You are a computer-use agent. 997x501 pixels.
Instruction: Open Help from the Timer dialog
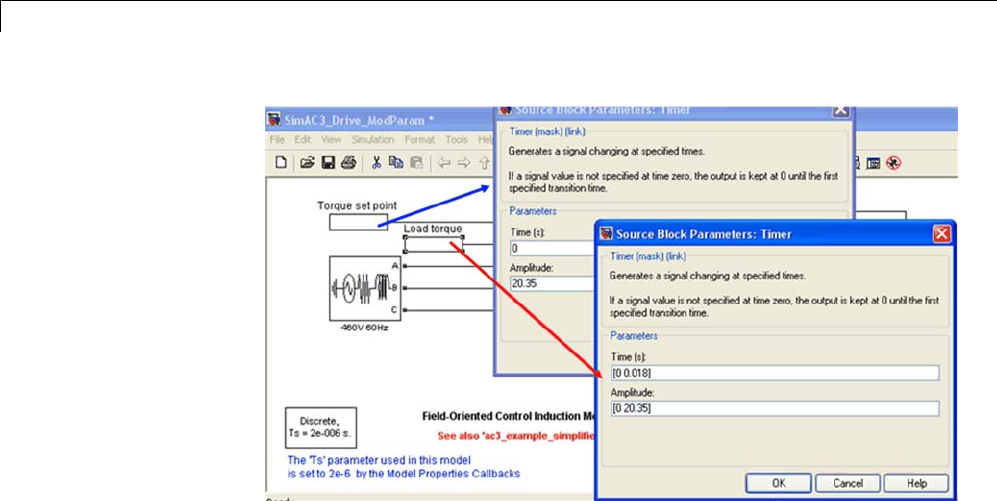click(x=916, y=483)
